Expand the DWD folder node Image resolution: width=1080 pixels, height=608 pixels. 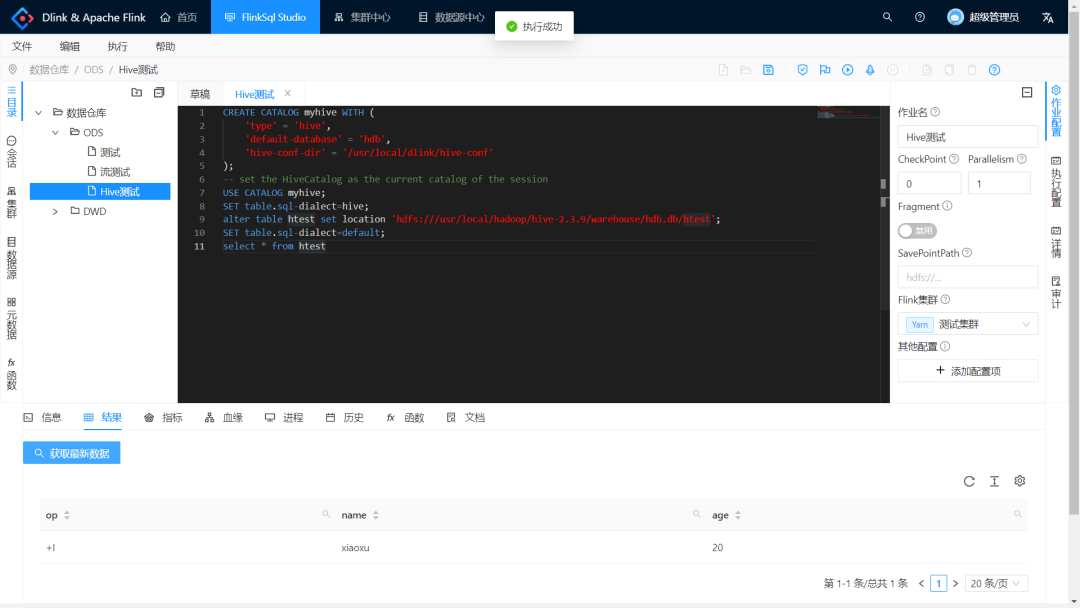tap(56, 211)
